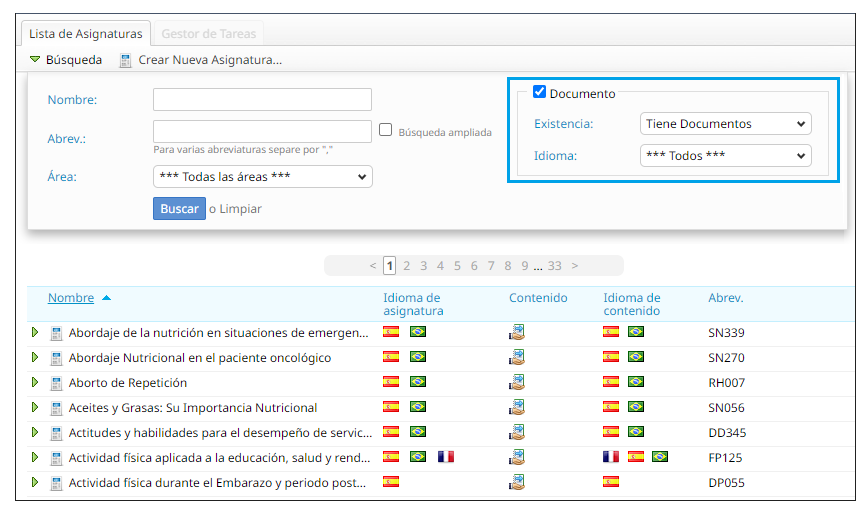Go to page 2 in pagination
The height and width of the screenshot is (507, 865).
click(x=407, y=266)
